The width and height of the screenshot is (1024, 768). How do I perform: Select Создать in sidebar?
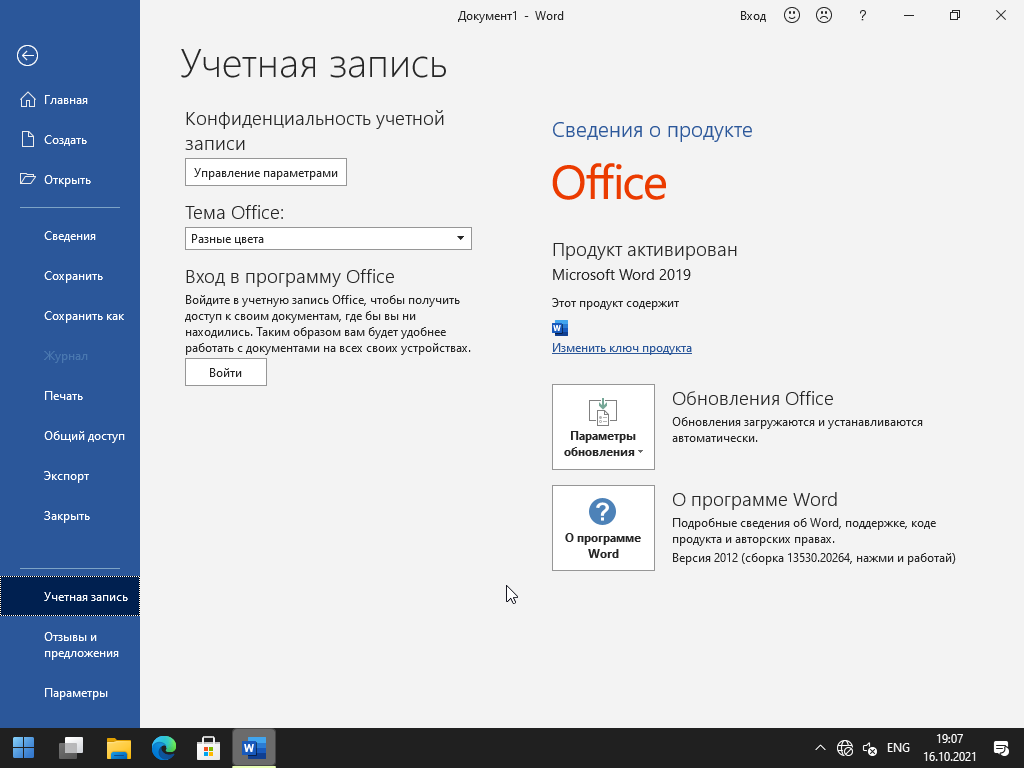70,140
